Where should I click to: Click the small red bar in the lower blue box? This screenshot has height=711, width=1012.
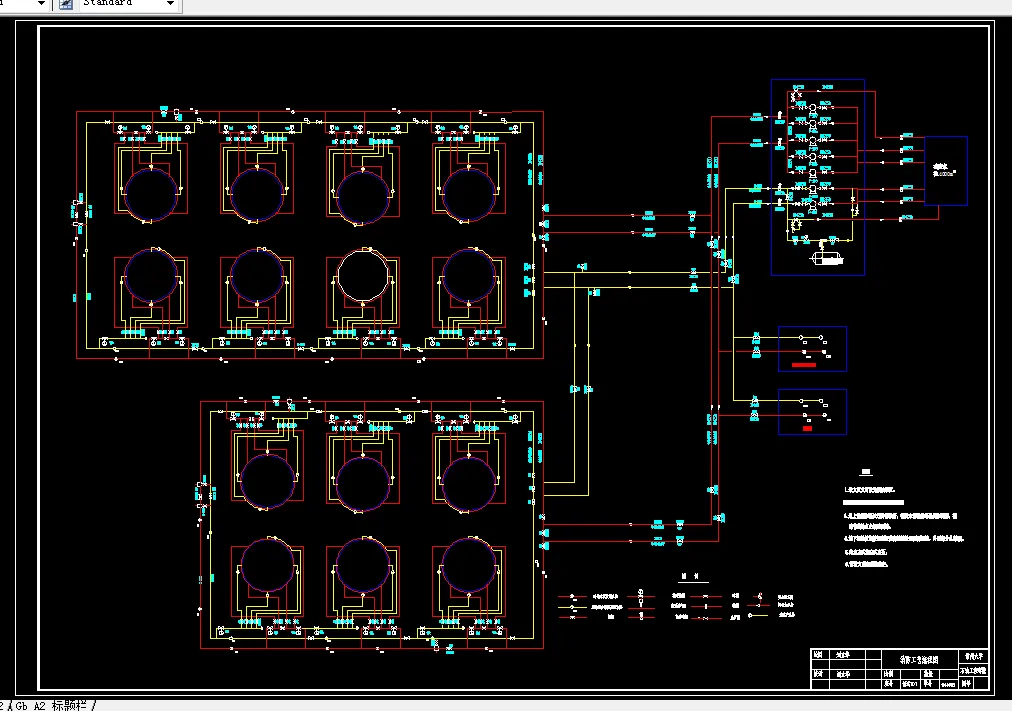(x=807, y=428)
